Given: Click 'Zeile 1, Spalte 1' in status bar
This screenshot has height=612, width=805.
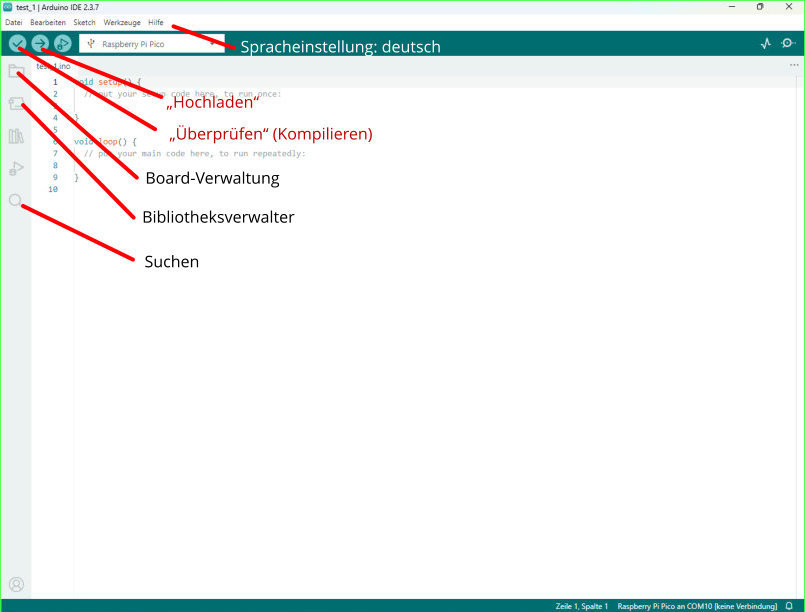Looking at the screenshot, I should click(x=581, y=606).
